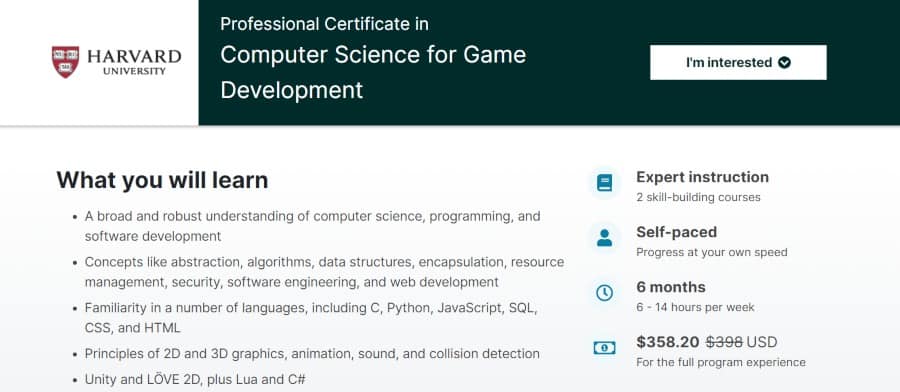
Task: Click the book icon beside Expert instruction
Action: click(x=604, y=184)
